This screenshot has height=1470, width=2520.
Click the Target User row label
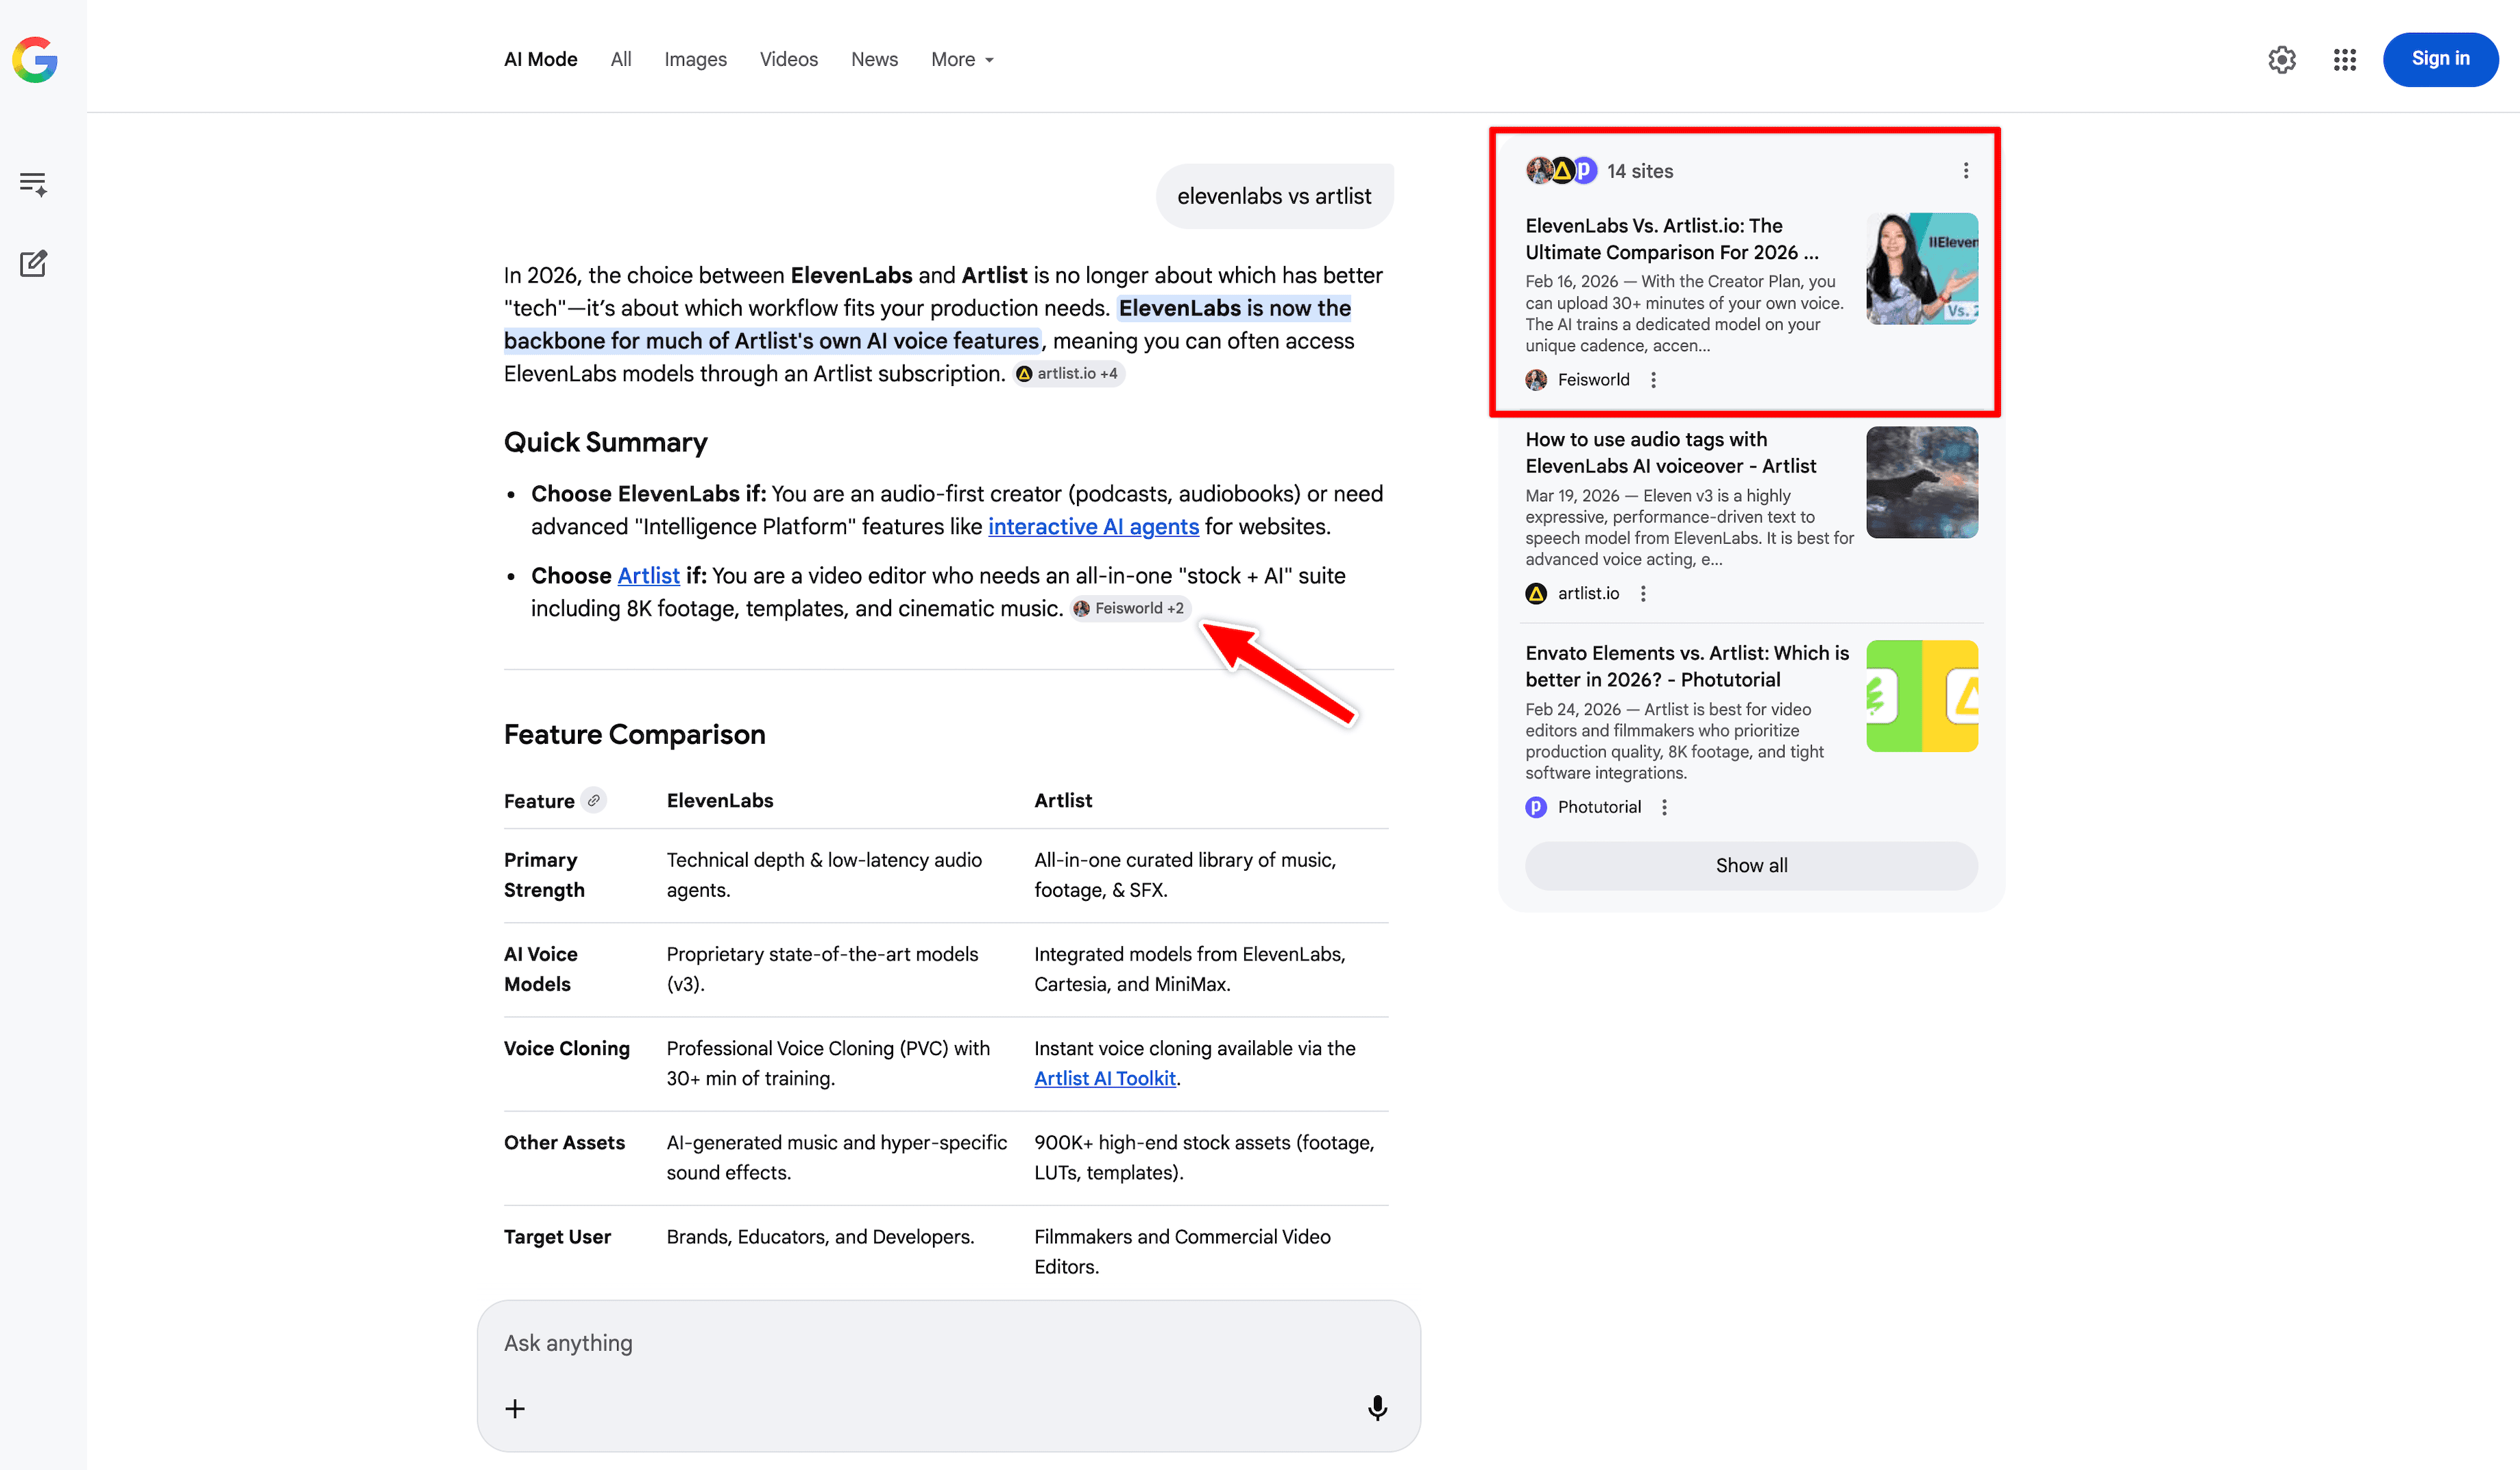click(x=557, y=1237)
